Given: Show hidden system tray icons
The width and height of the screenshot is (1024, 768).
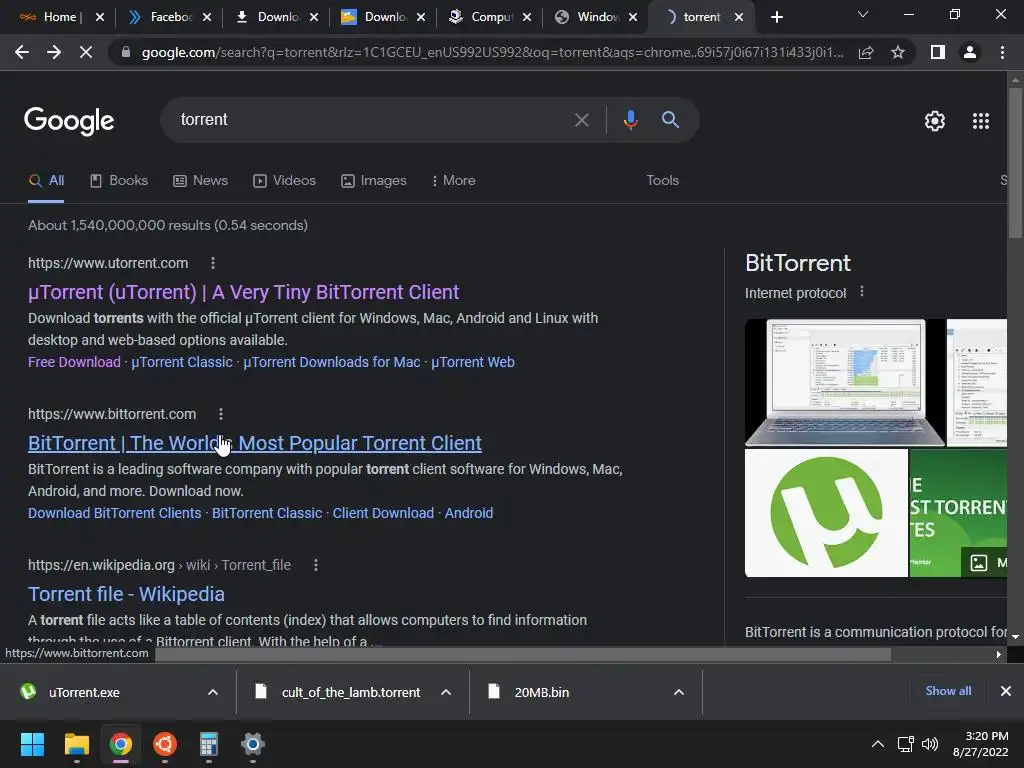Looking at the screenshot, I should (878, 744).
